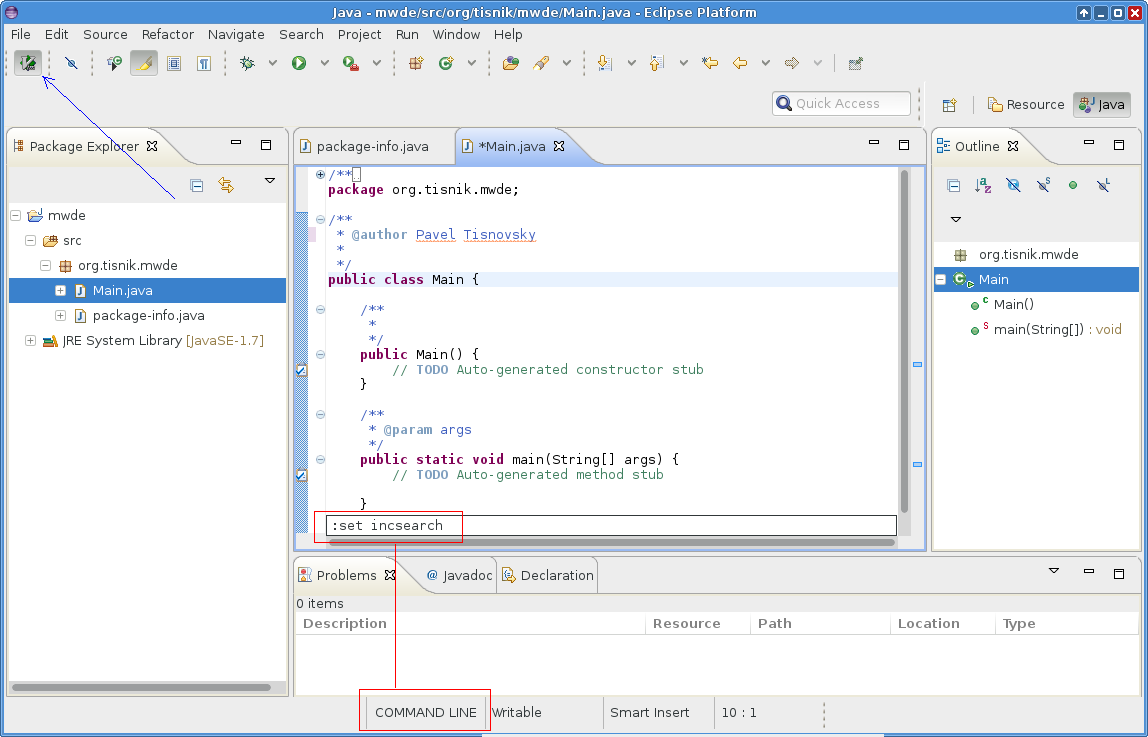This screenshot has height=737, width=1148.
Task: Select main(String[]) method in Outline
Action: tap(1047, 329)
